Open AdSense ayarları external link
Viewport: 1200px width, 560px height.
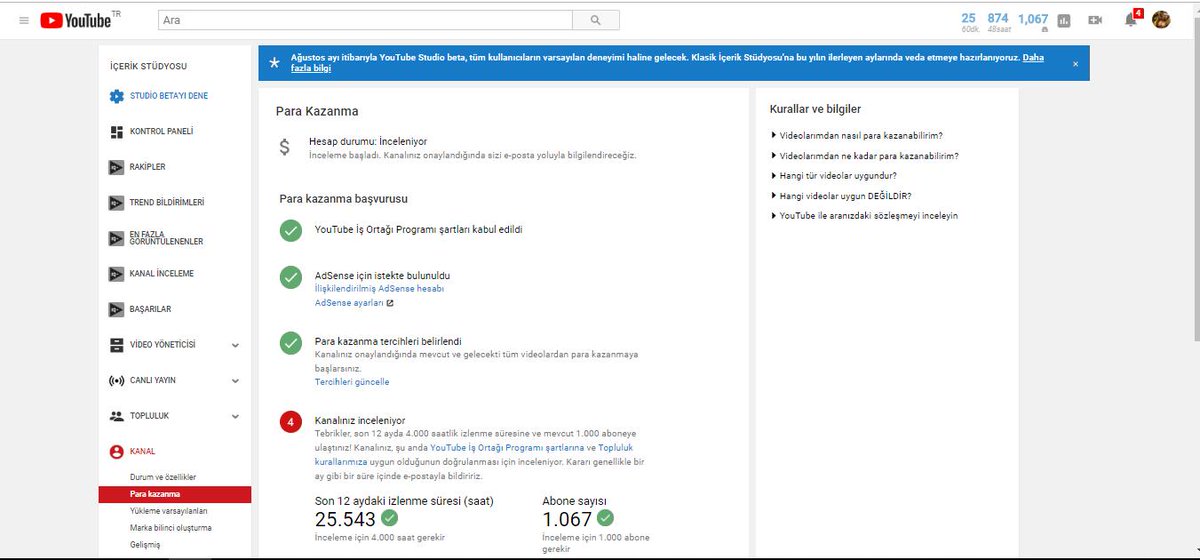(354, 302)
